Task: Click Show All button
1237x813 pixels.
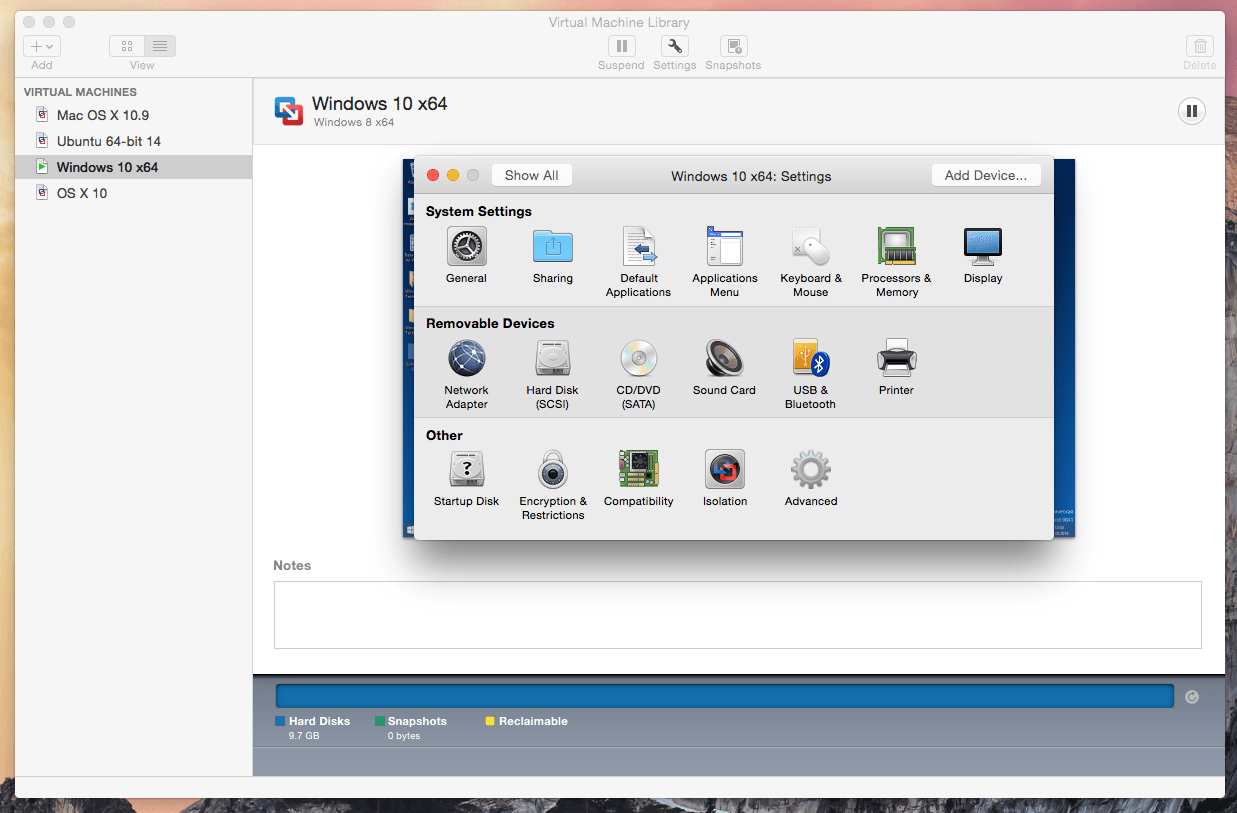Action: pos(531,175)
